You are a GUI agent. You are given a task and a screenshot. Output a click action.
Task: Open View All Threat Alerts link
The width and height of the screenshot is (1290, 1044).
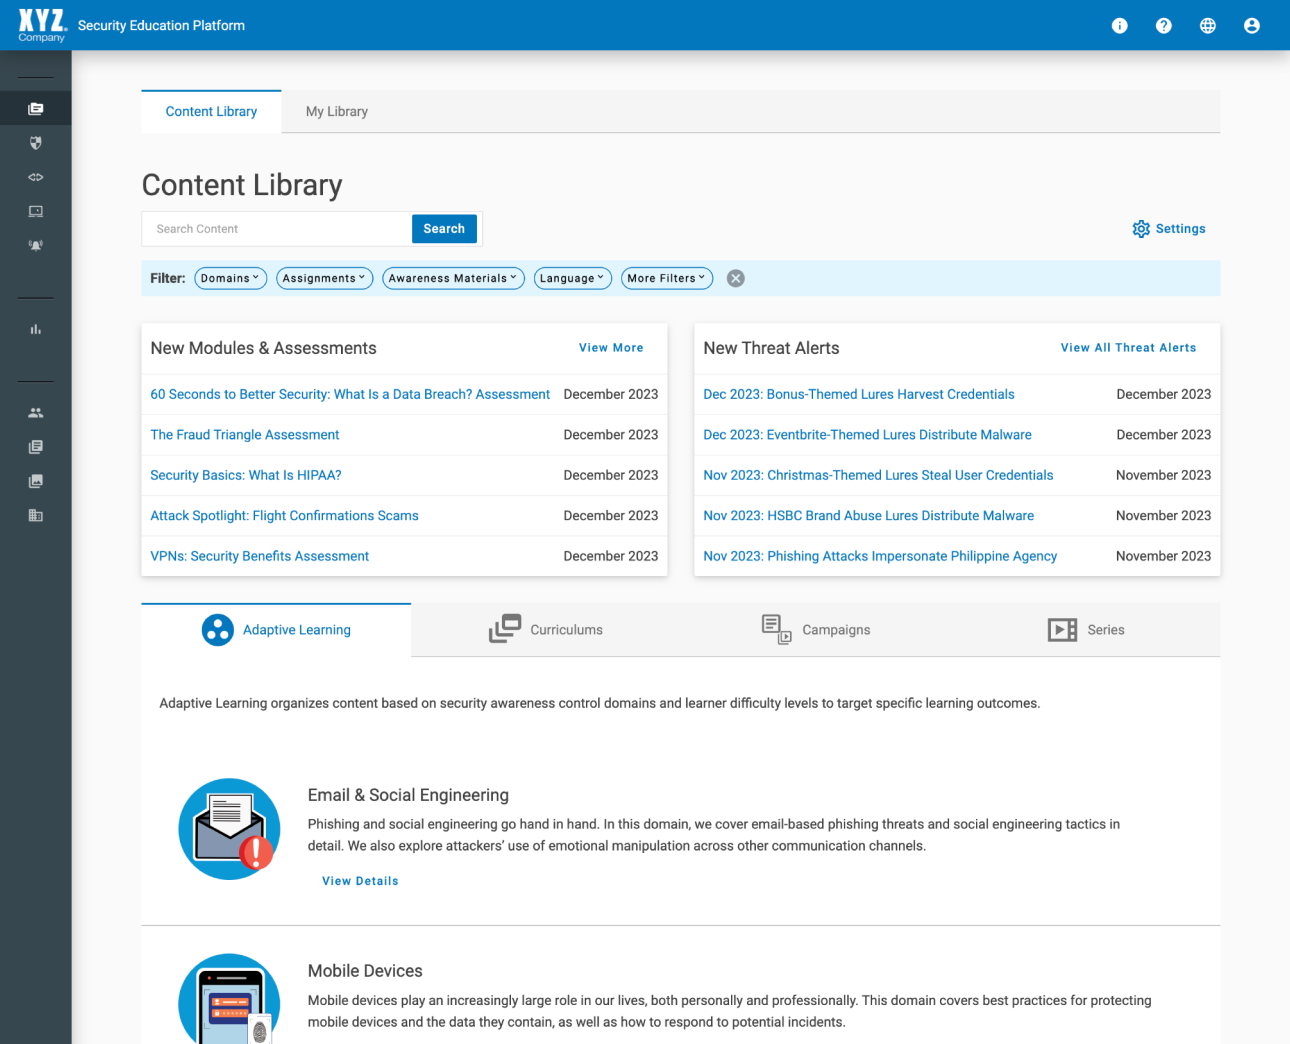pyautogui.click(x=1128, y=348)
